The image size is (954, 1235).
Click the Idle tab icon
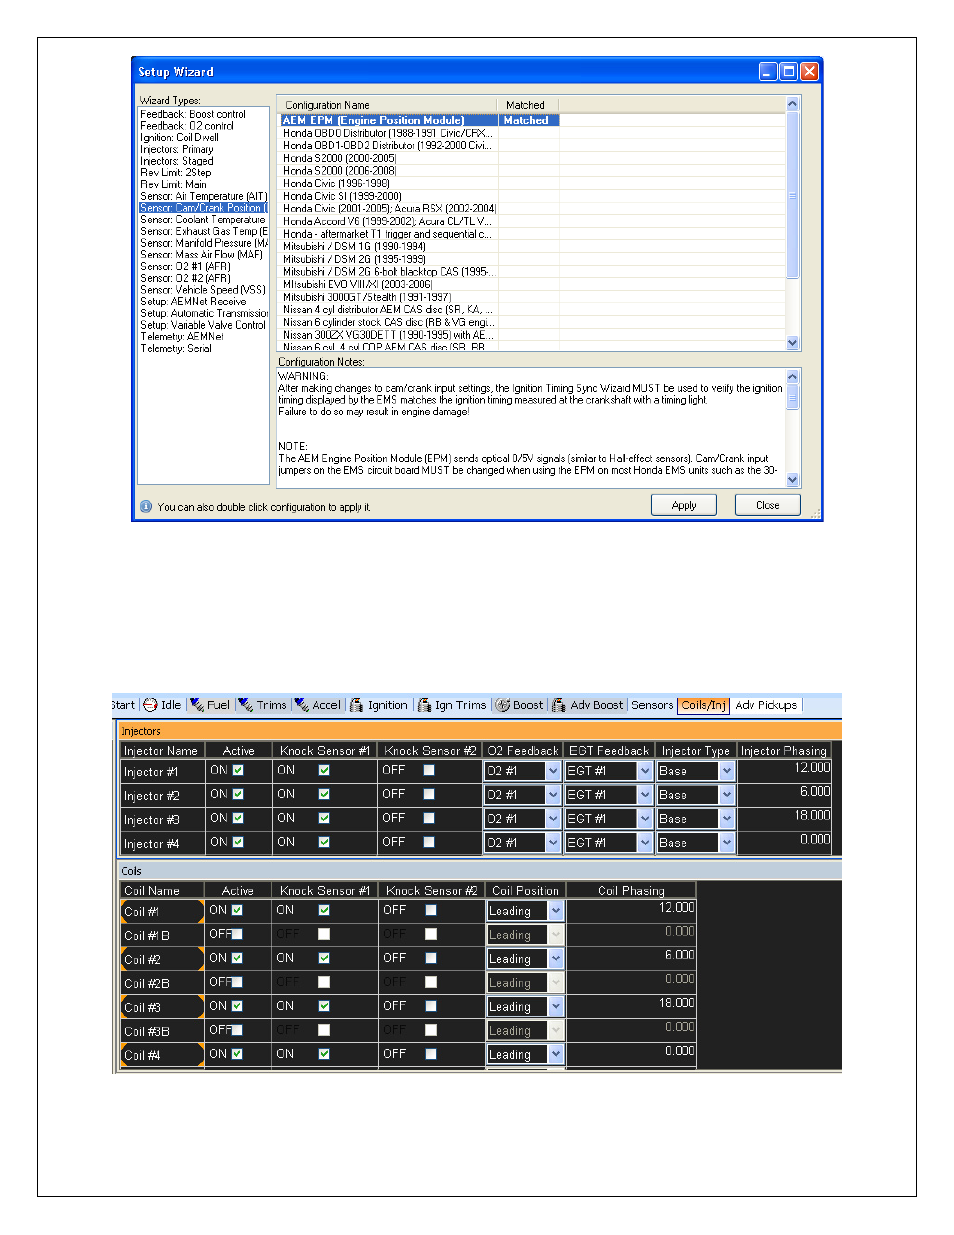tap(150, 705)
